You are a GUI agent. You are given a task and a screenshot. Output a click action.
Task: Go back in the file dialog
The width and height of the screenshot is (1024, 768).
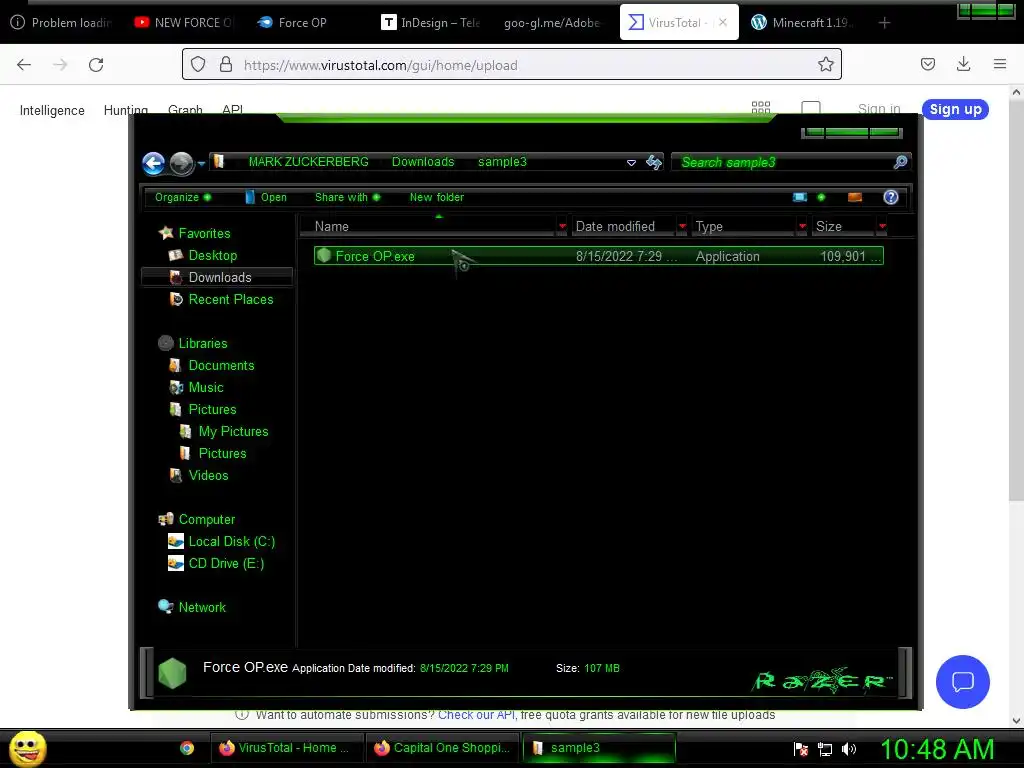coord(153,163)
